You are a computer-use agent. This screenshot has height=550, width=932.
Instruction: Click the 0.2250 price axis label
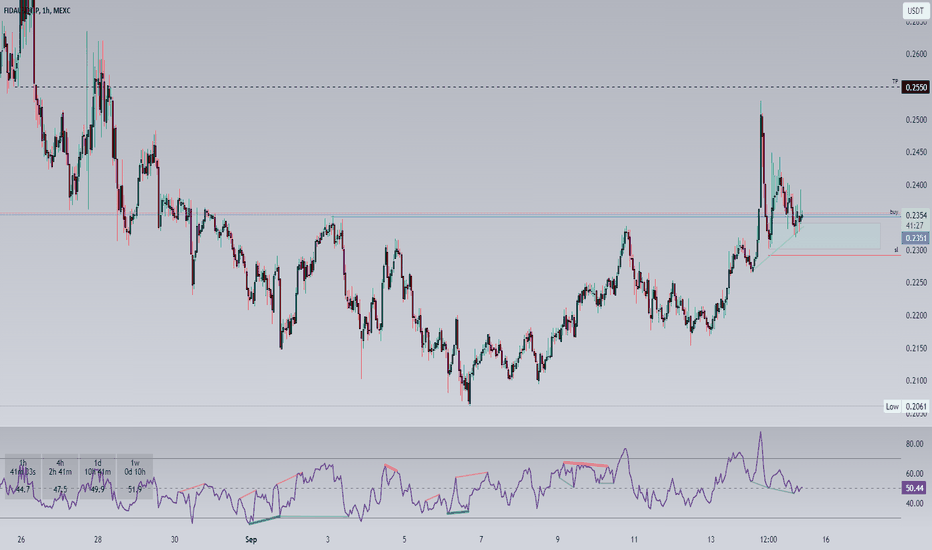click(916, 282)
